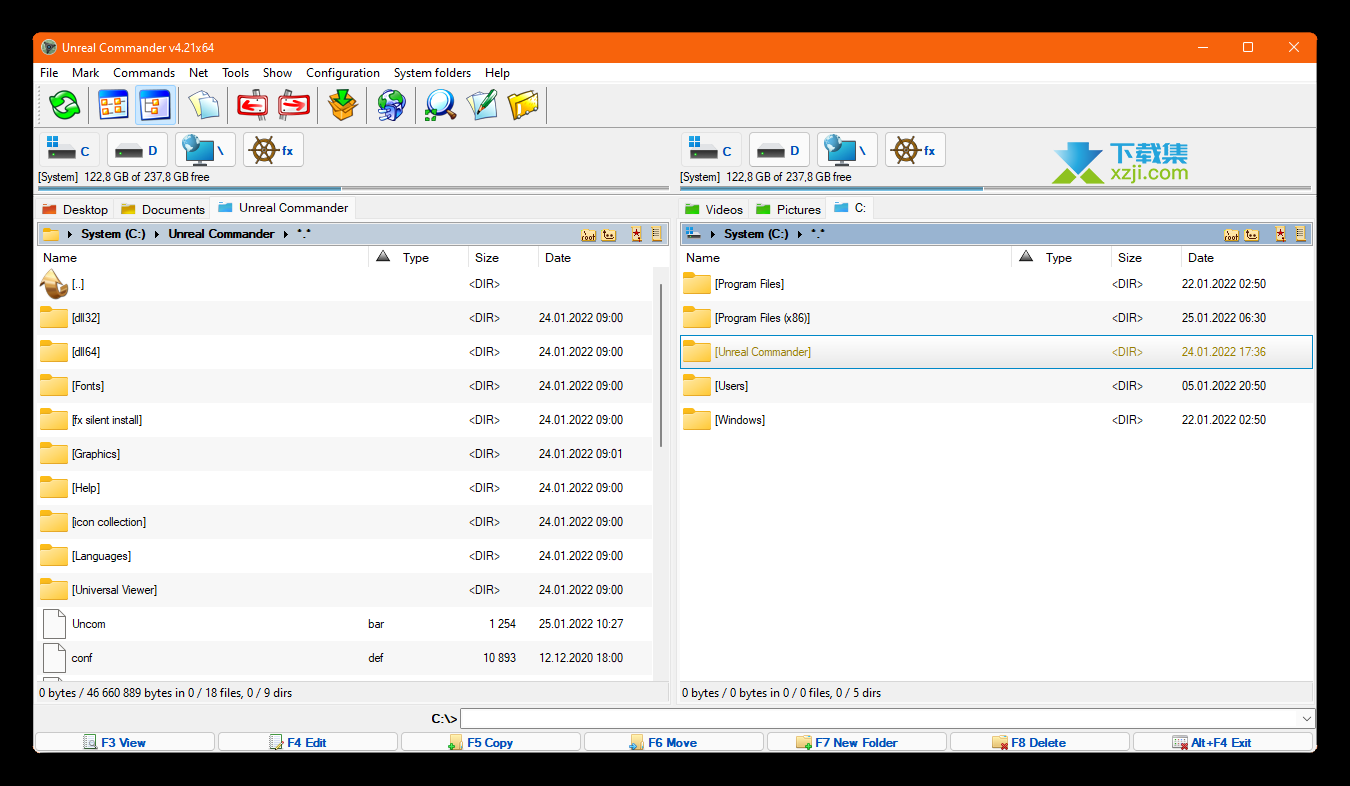Open the favorites star in right path bar
The height and width of the screenshot is (786, 1350).
1280,234
